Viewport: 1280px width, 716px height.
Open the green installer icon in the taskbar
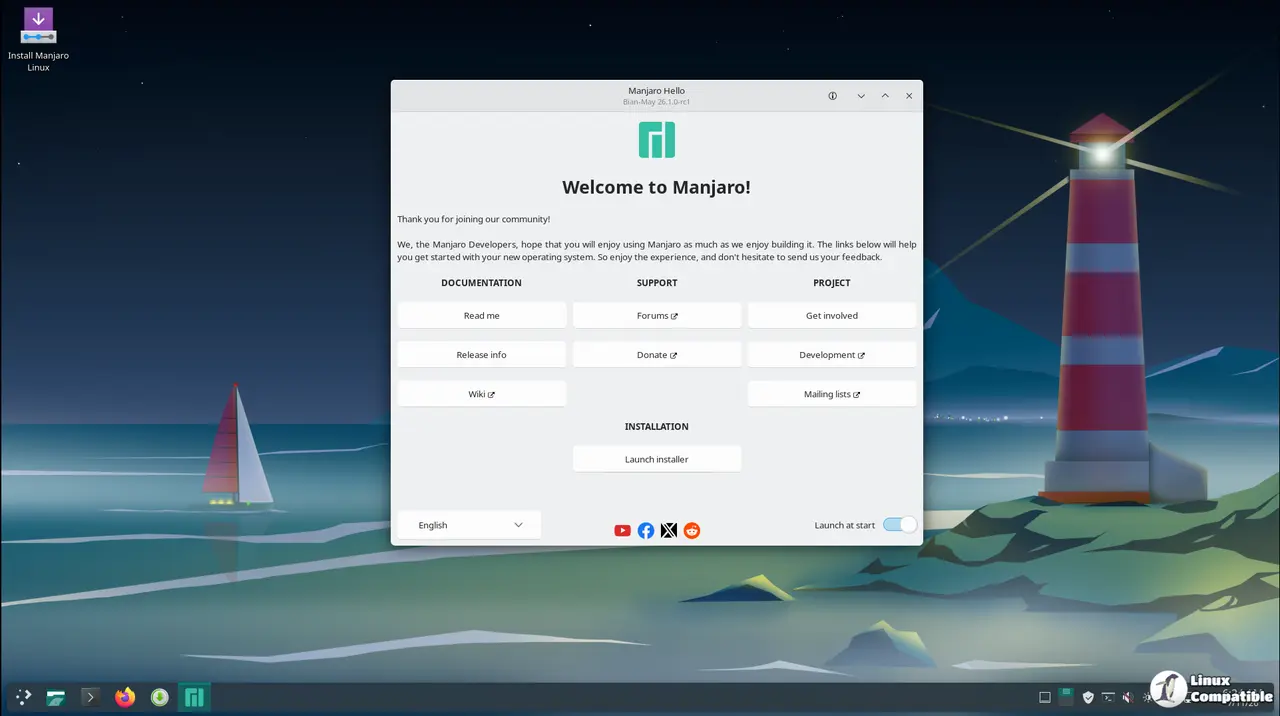(159, 697)
